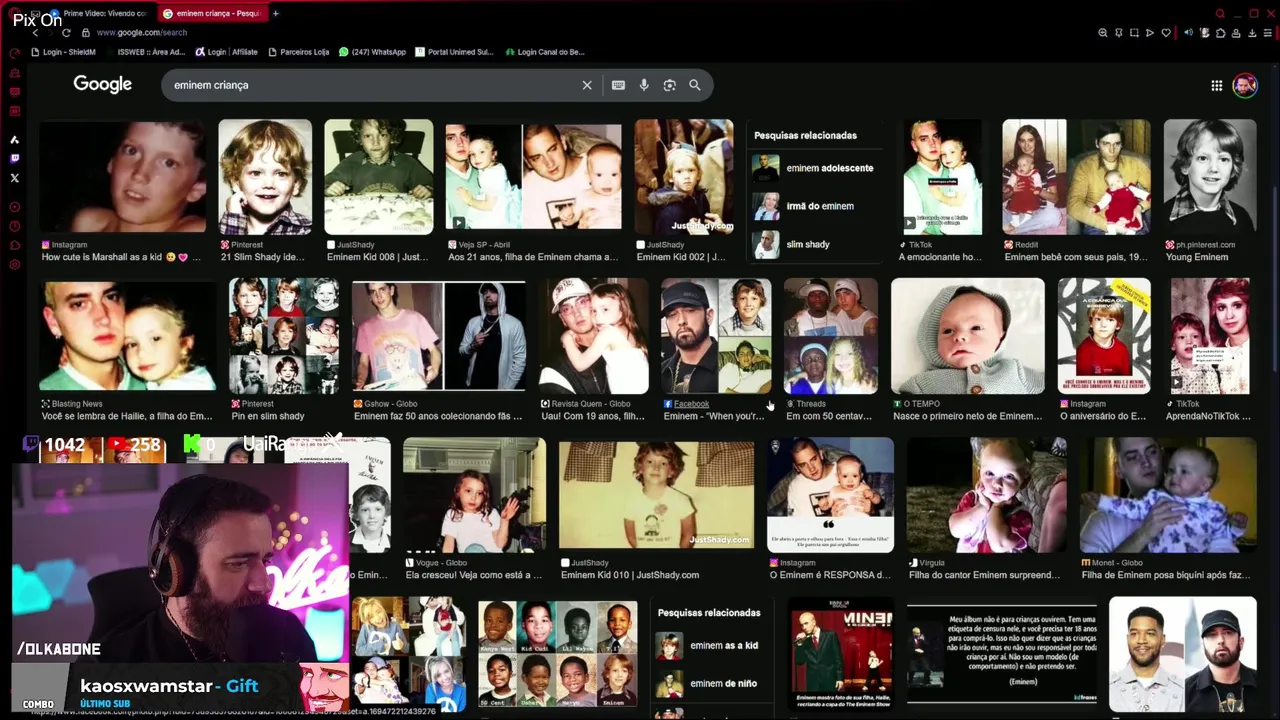Click 'Eminem faz 50 anos' Gshow caption
1280x720 pixels.
pos(438,416)
